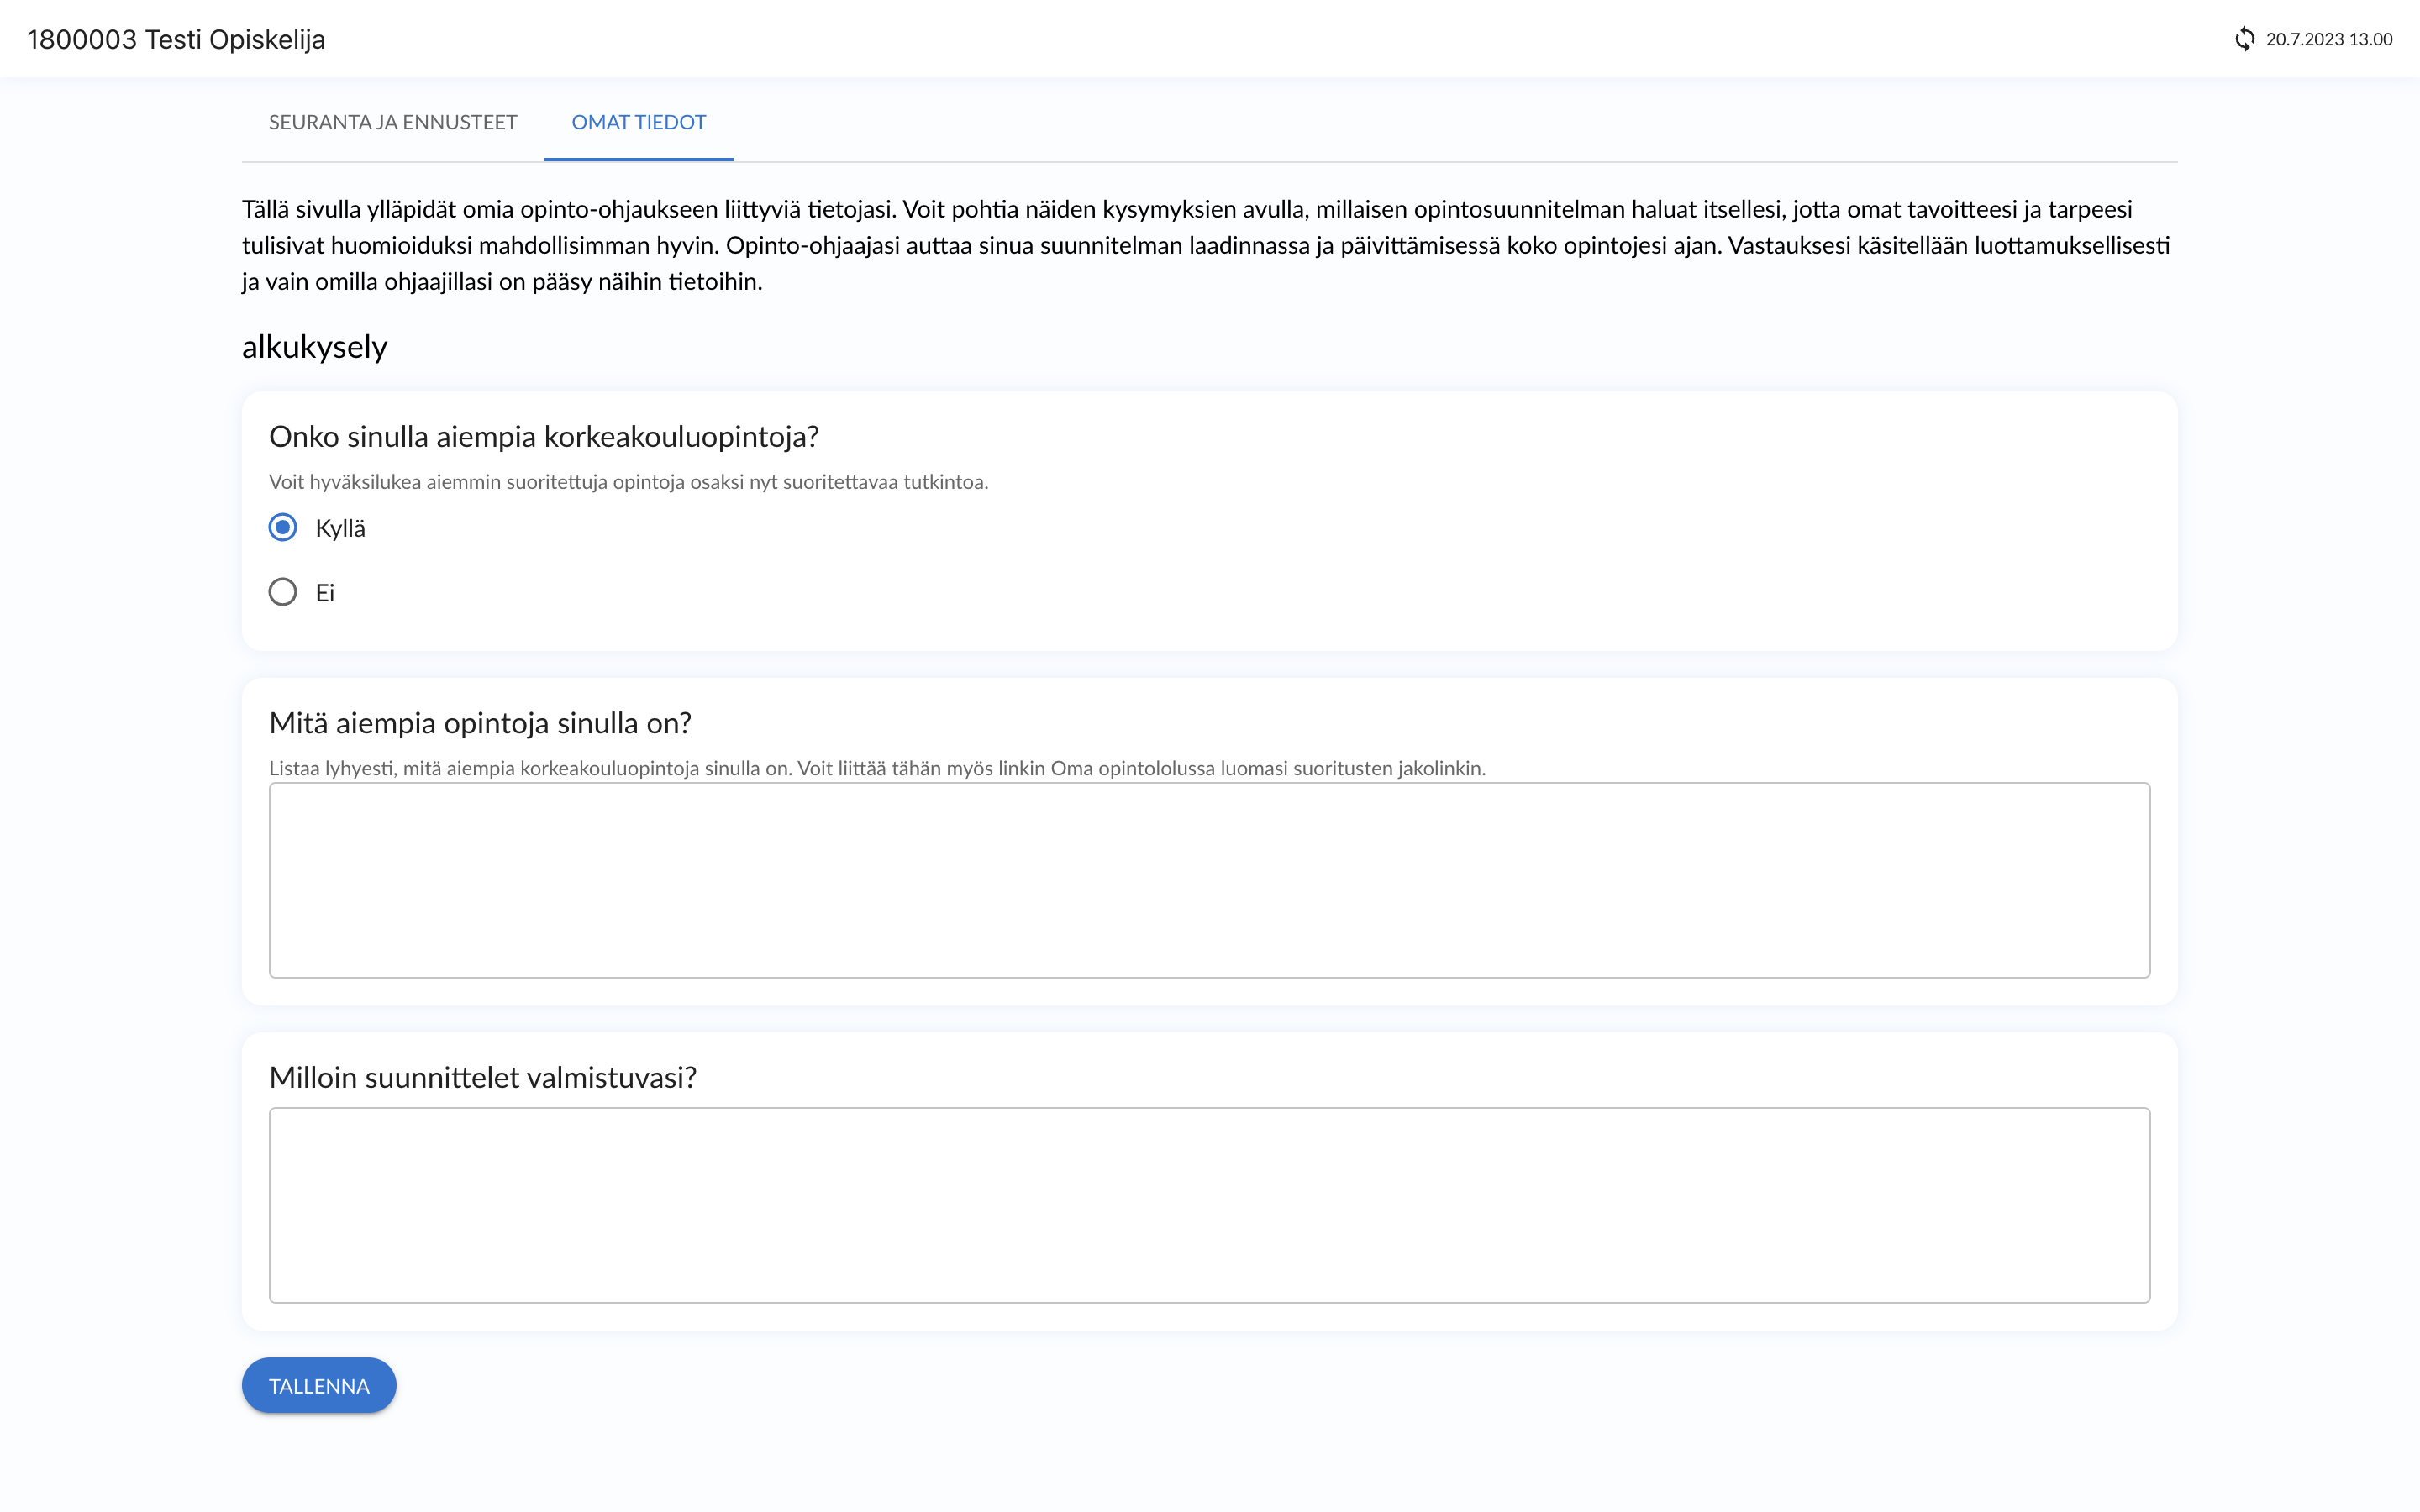Click the 'Voit hyväksilukea aiemmin suoritettuja' hint text
The width and height of the screenshot is (2420, 1512).
point(628,482)
